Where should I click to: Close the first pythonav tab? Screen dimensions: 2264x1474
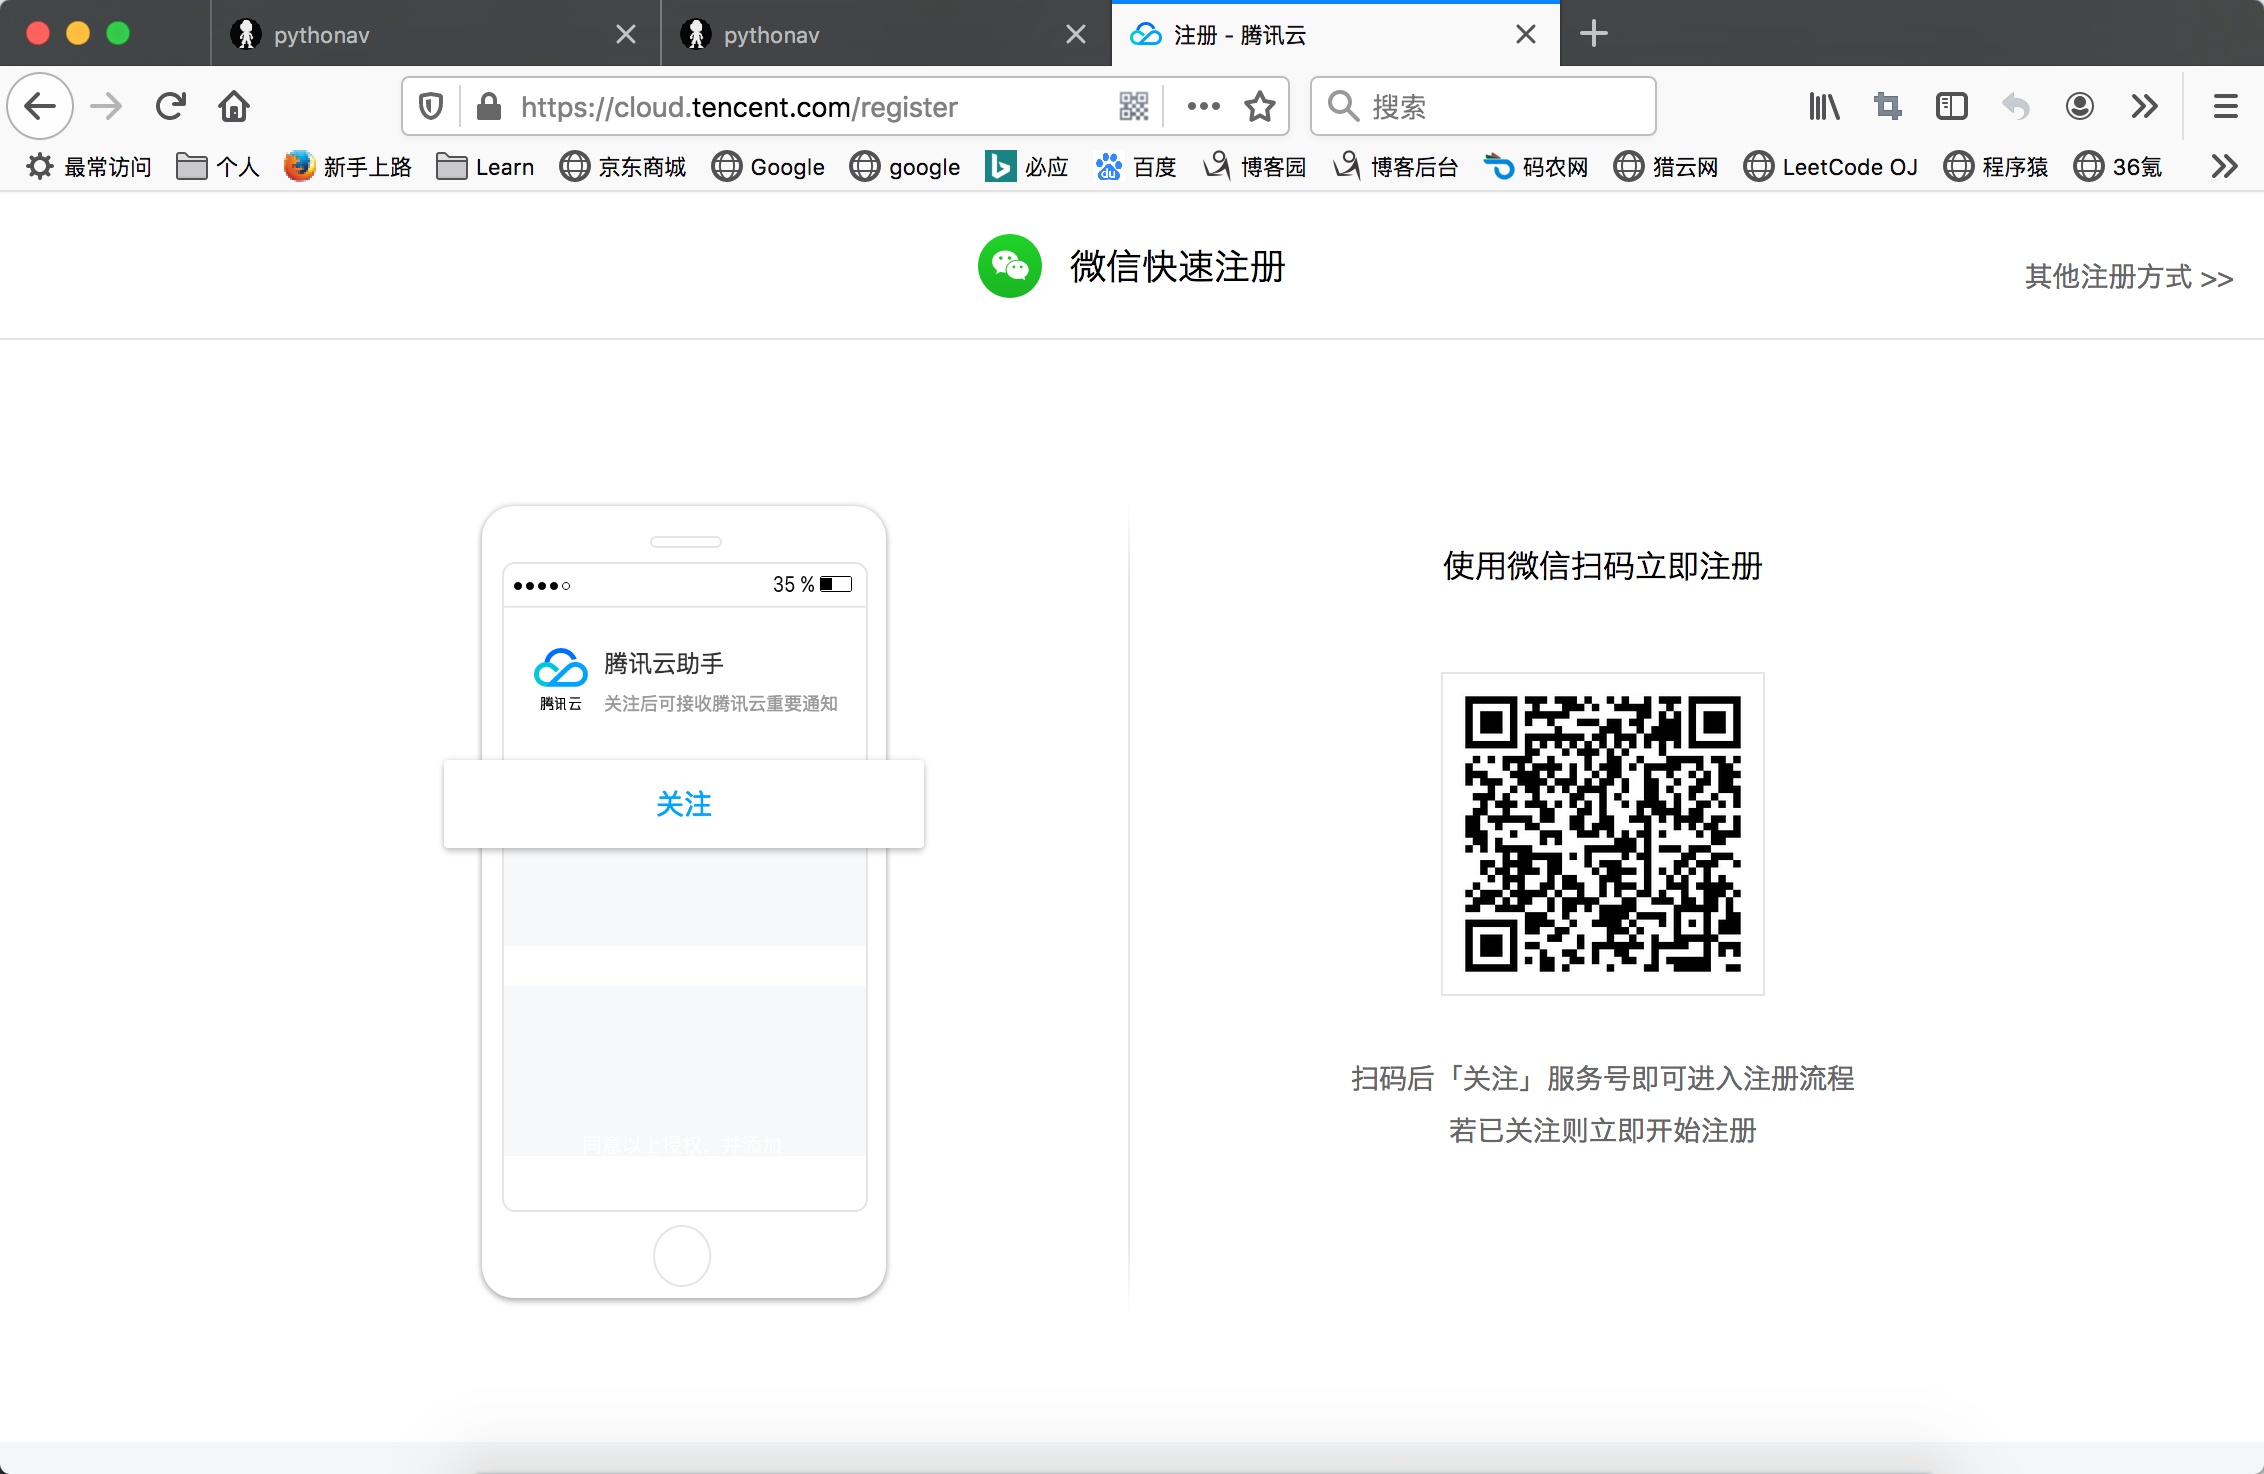626,34
